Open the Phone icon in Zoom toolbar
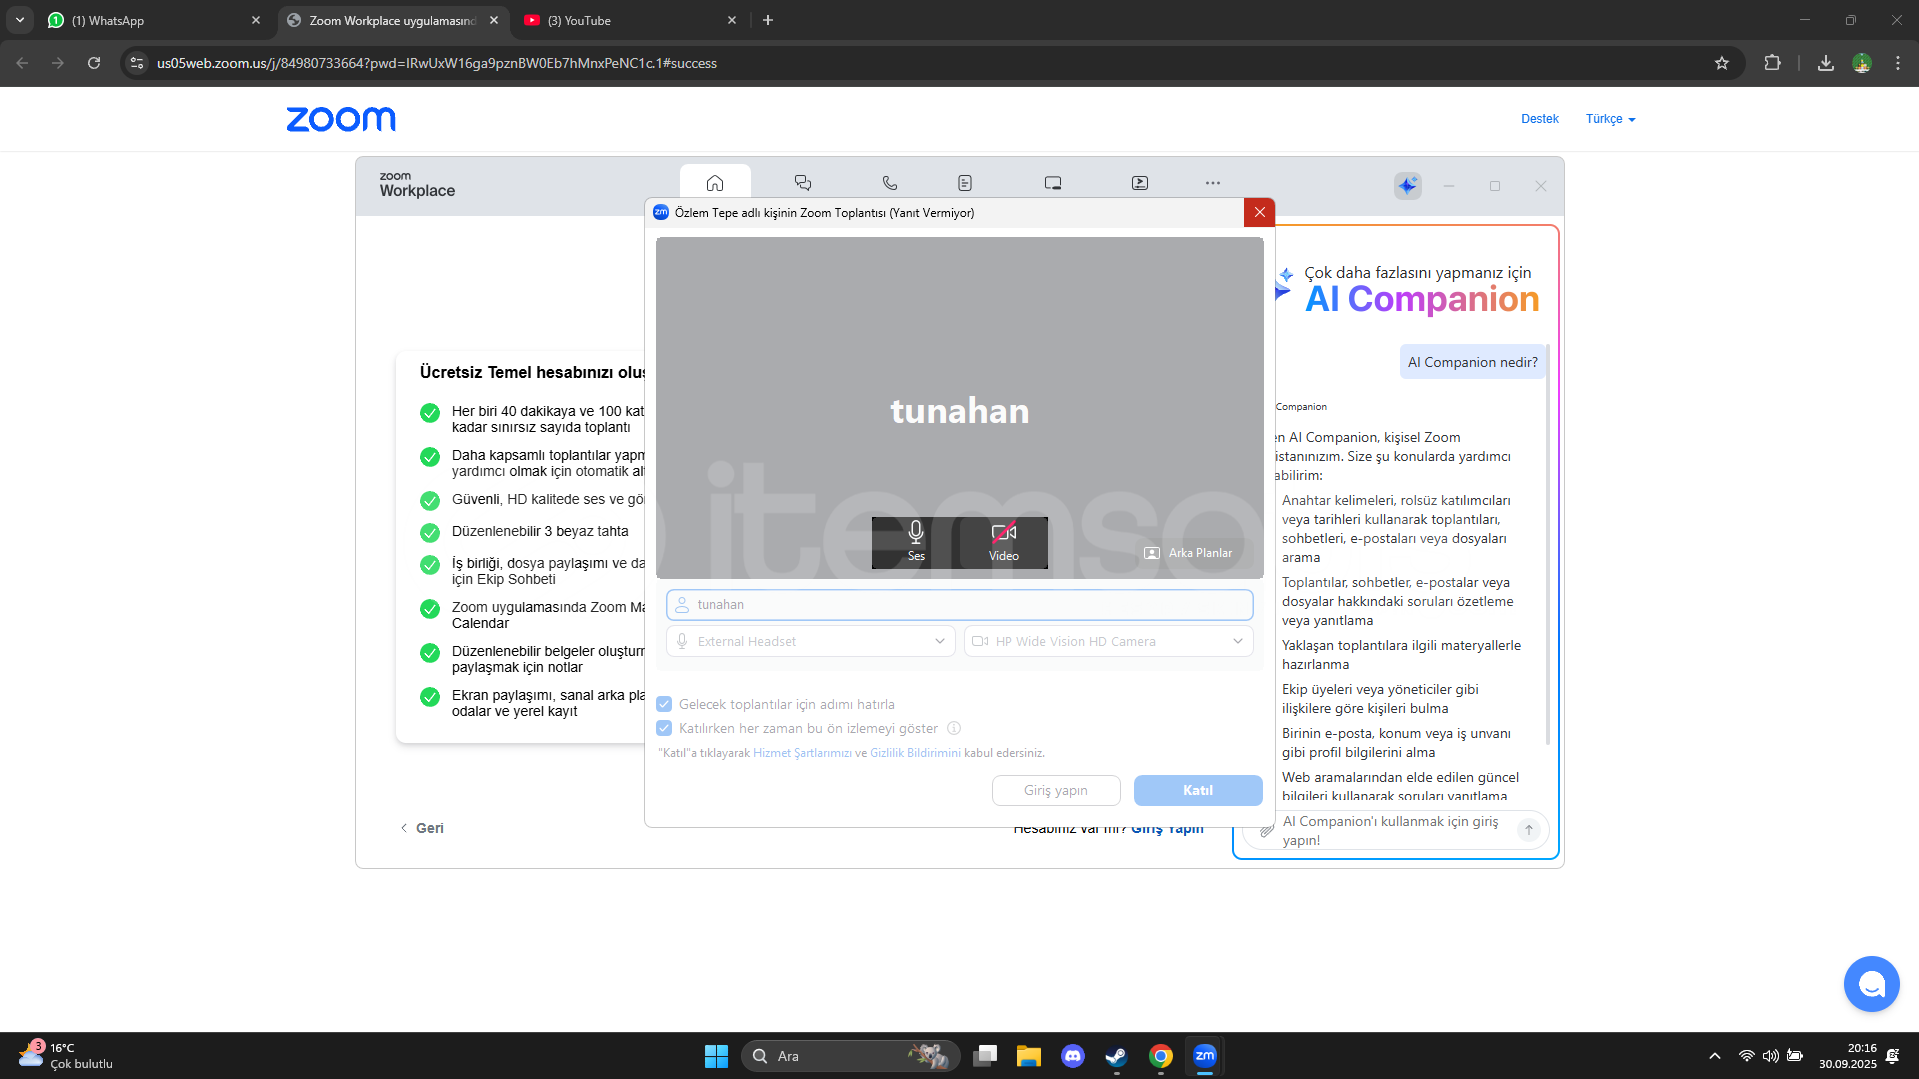The width and height of the screenshot is (1919, 1079). click(x=889, y=183)
